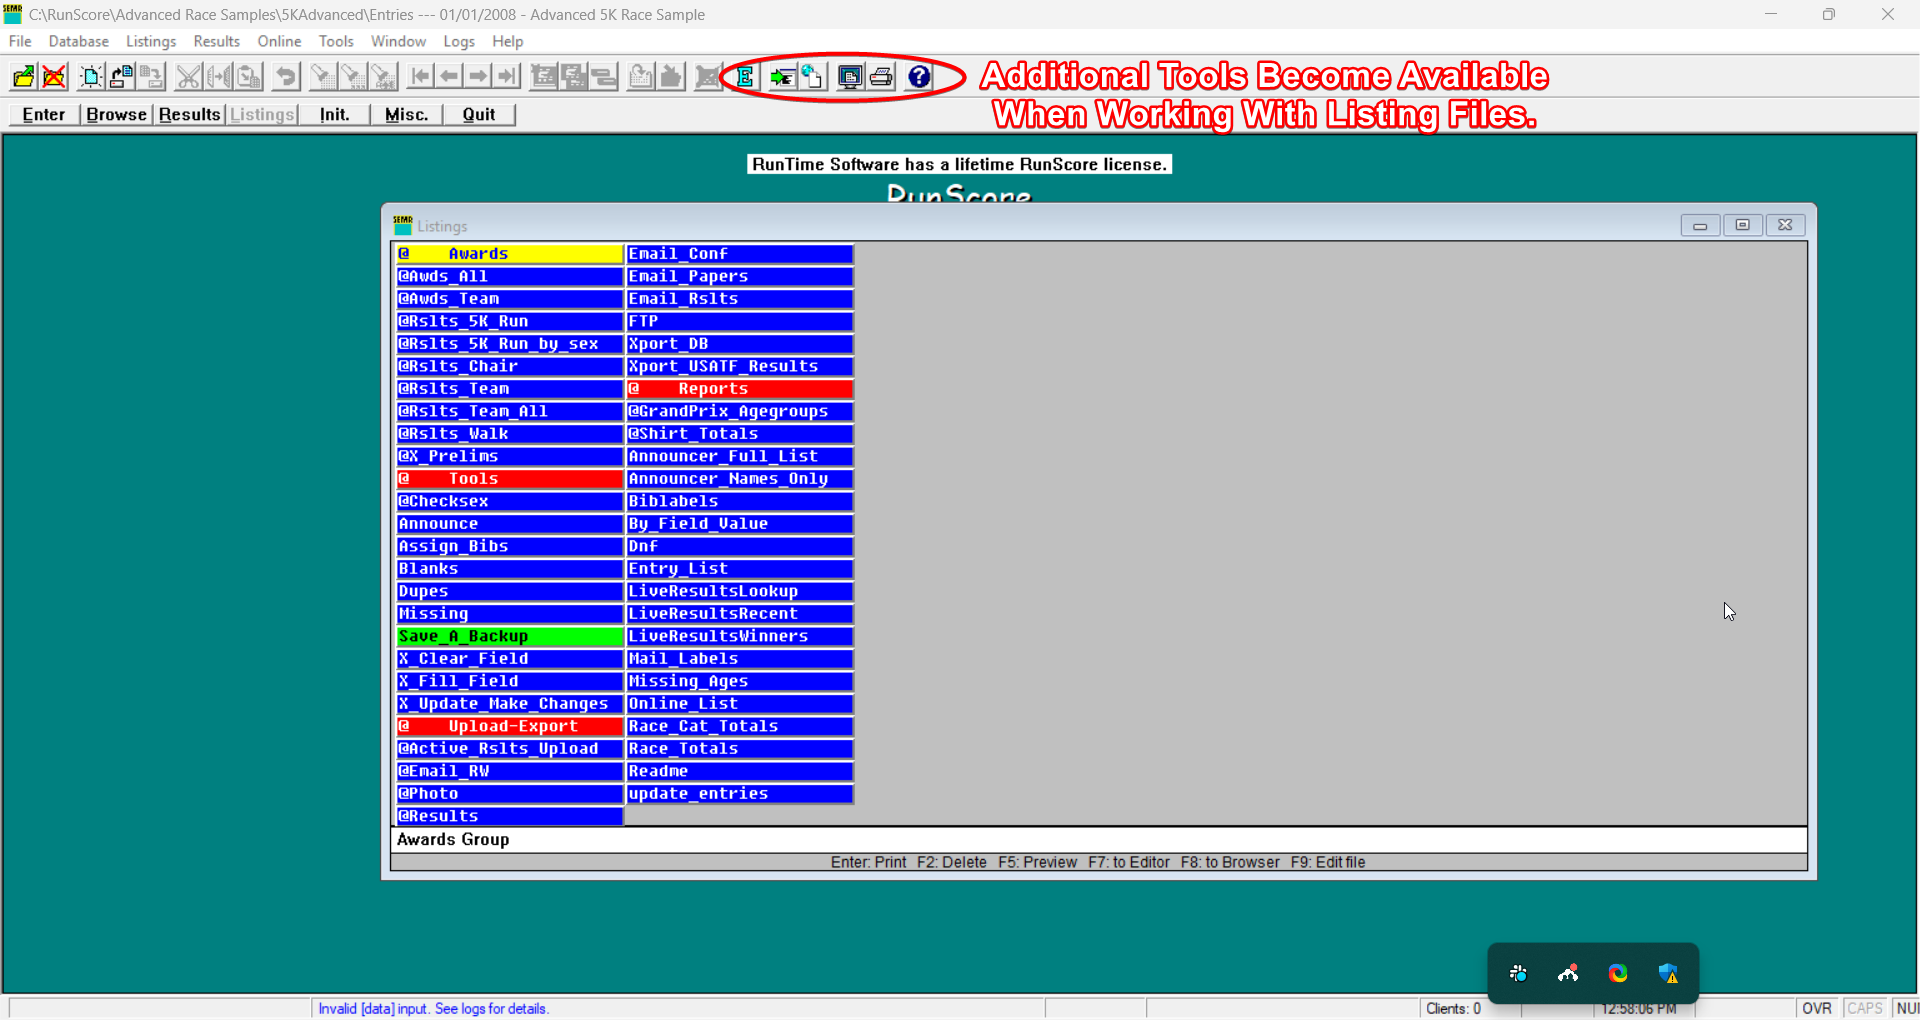The height and width of the screenshot is (1020, 1920).
Task: Select the Biblabels listing
Action: [x=740, y=501]
